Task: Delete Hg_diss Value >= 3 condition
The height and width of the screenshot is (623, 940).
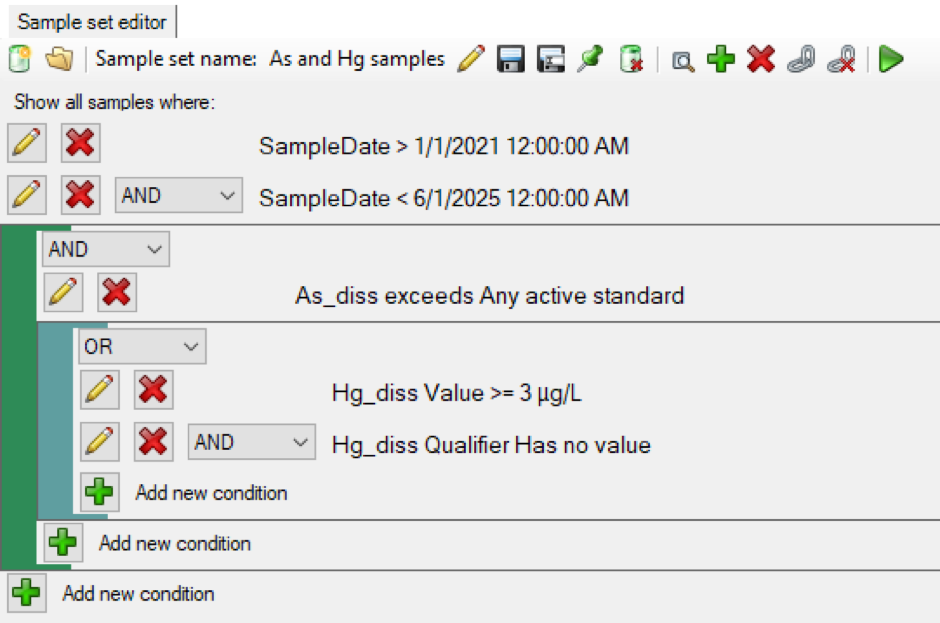Action: 153,390
